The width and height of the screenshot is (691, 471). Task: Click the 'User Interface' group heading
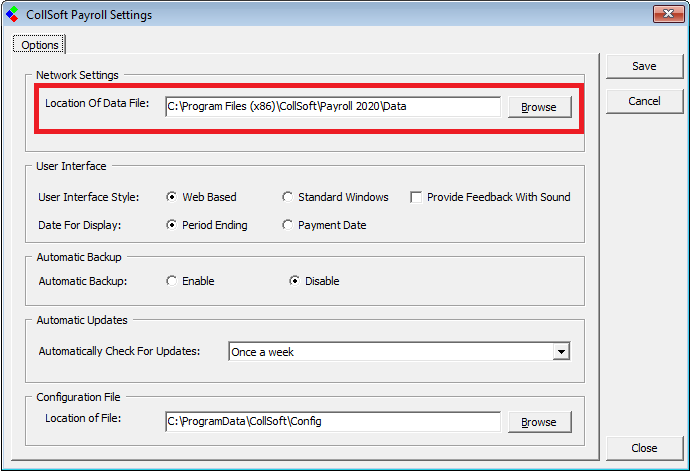(71, 166)
